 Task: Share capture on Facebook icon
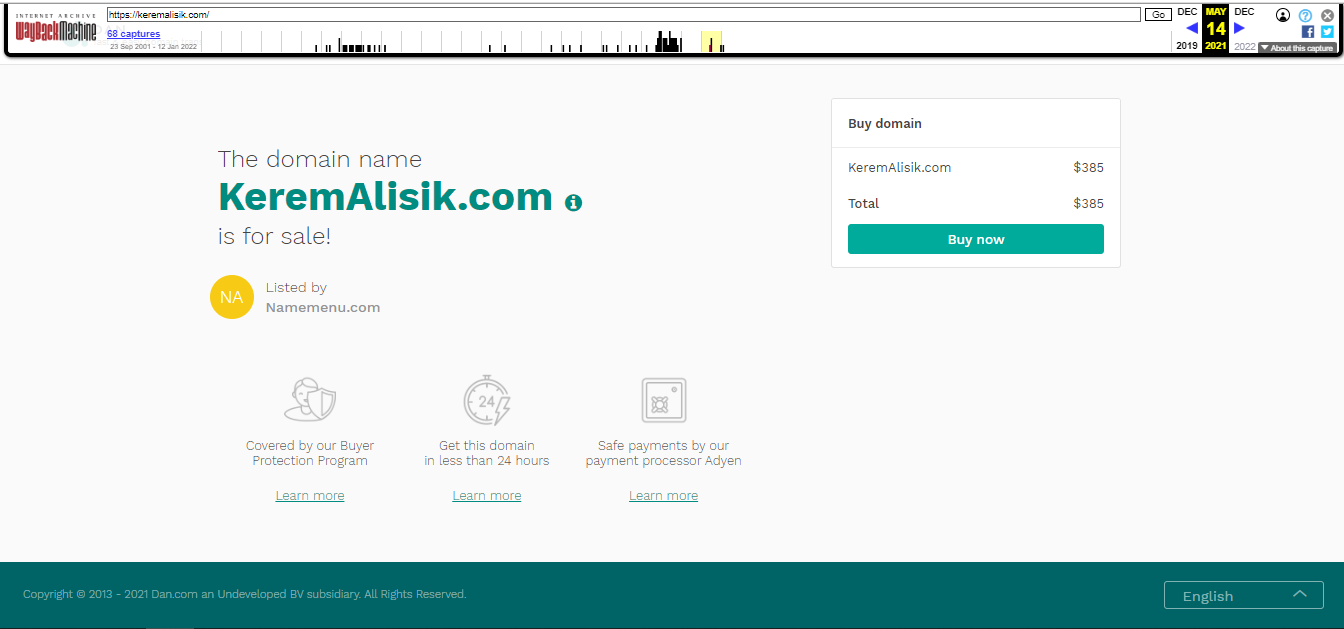click(x=1308, y=32)
